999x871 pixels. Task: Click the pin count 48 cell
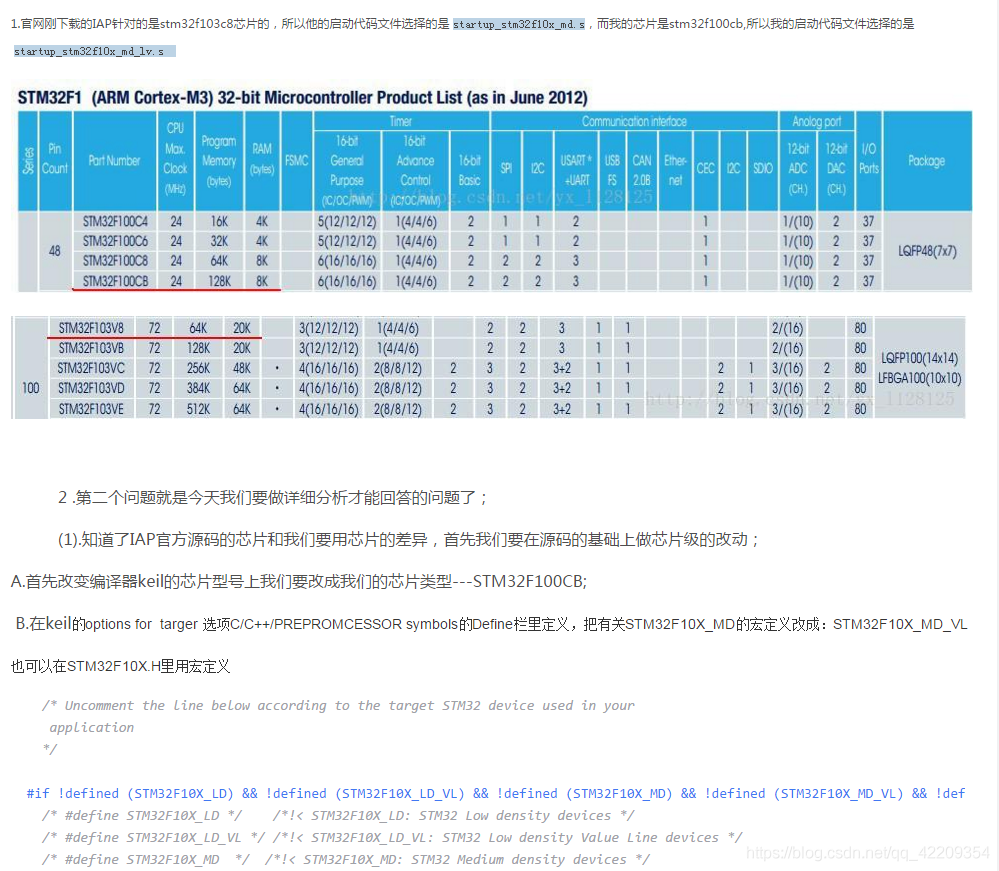[x=55, y=251]
